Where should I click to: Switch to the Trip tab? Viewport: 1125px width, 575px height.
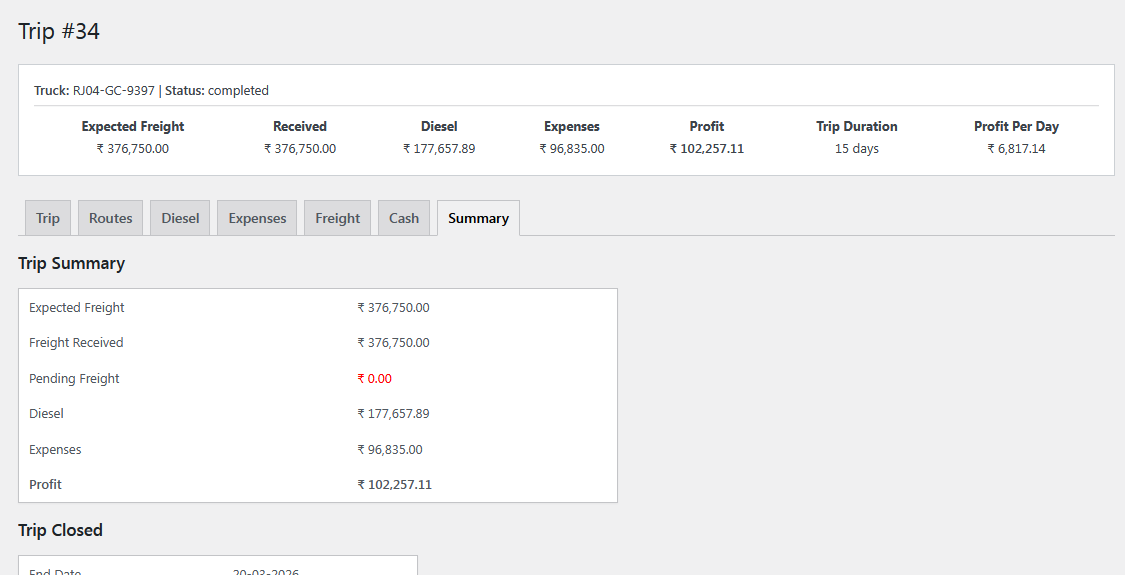(48, 218)
